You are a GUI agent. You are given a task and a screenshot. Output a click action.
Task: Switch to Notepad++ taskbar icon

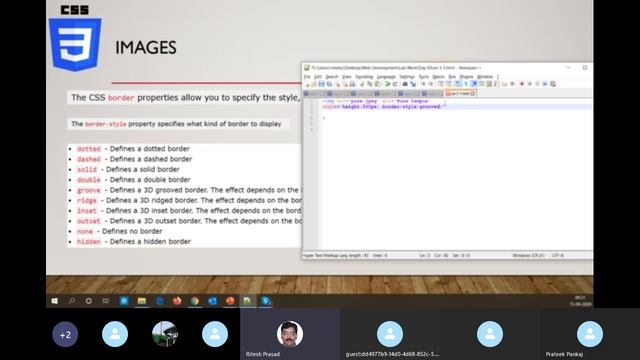248,301
